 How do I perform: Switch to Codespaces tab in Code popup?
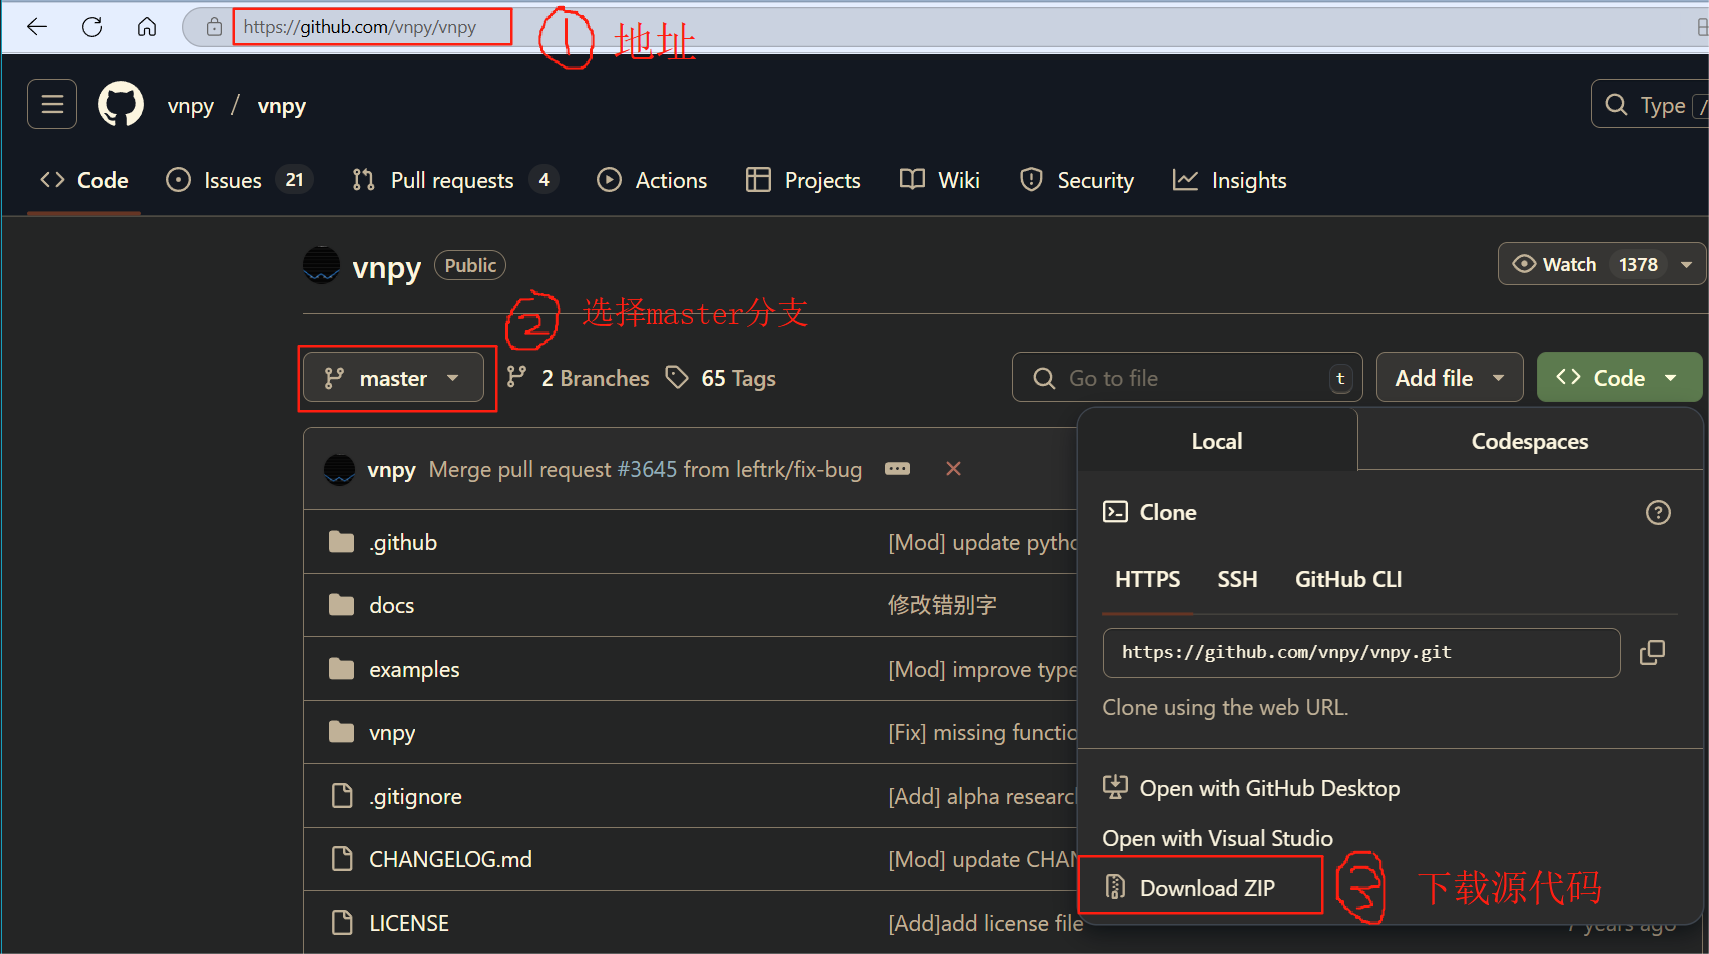pyautogui.click(x=1530, y=441)
